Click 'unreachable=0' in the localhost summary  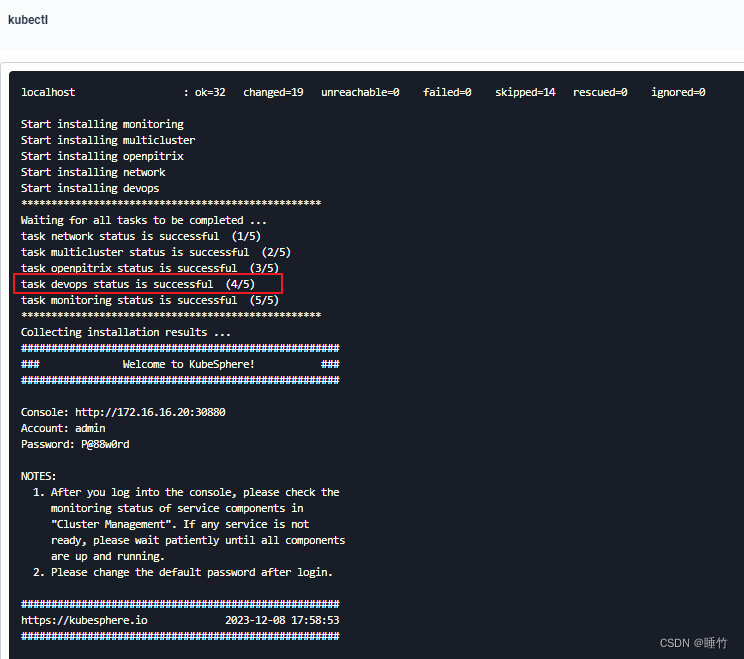coord(360,92)
